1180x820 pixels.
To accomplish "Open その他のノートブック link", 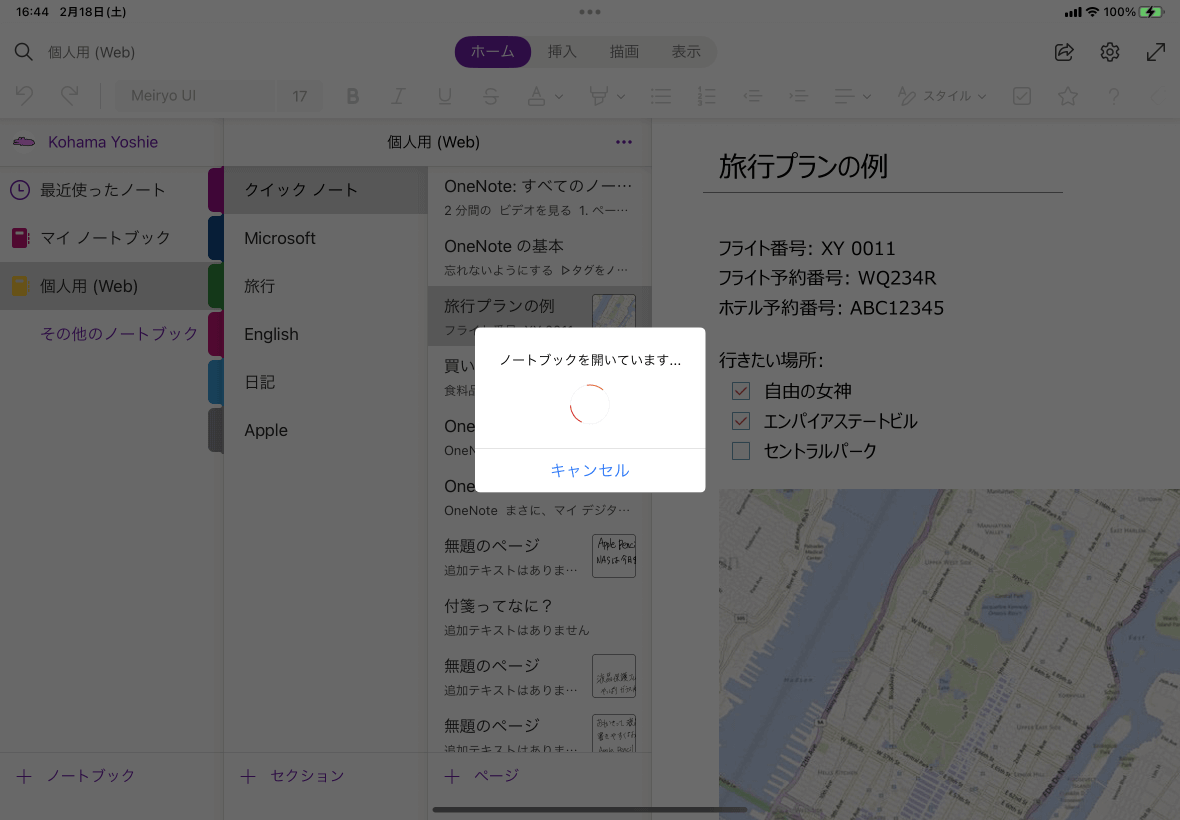I will click(x=119, y=334).
